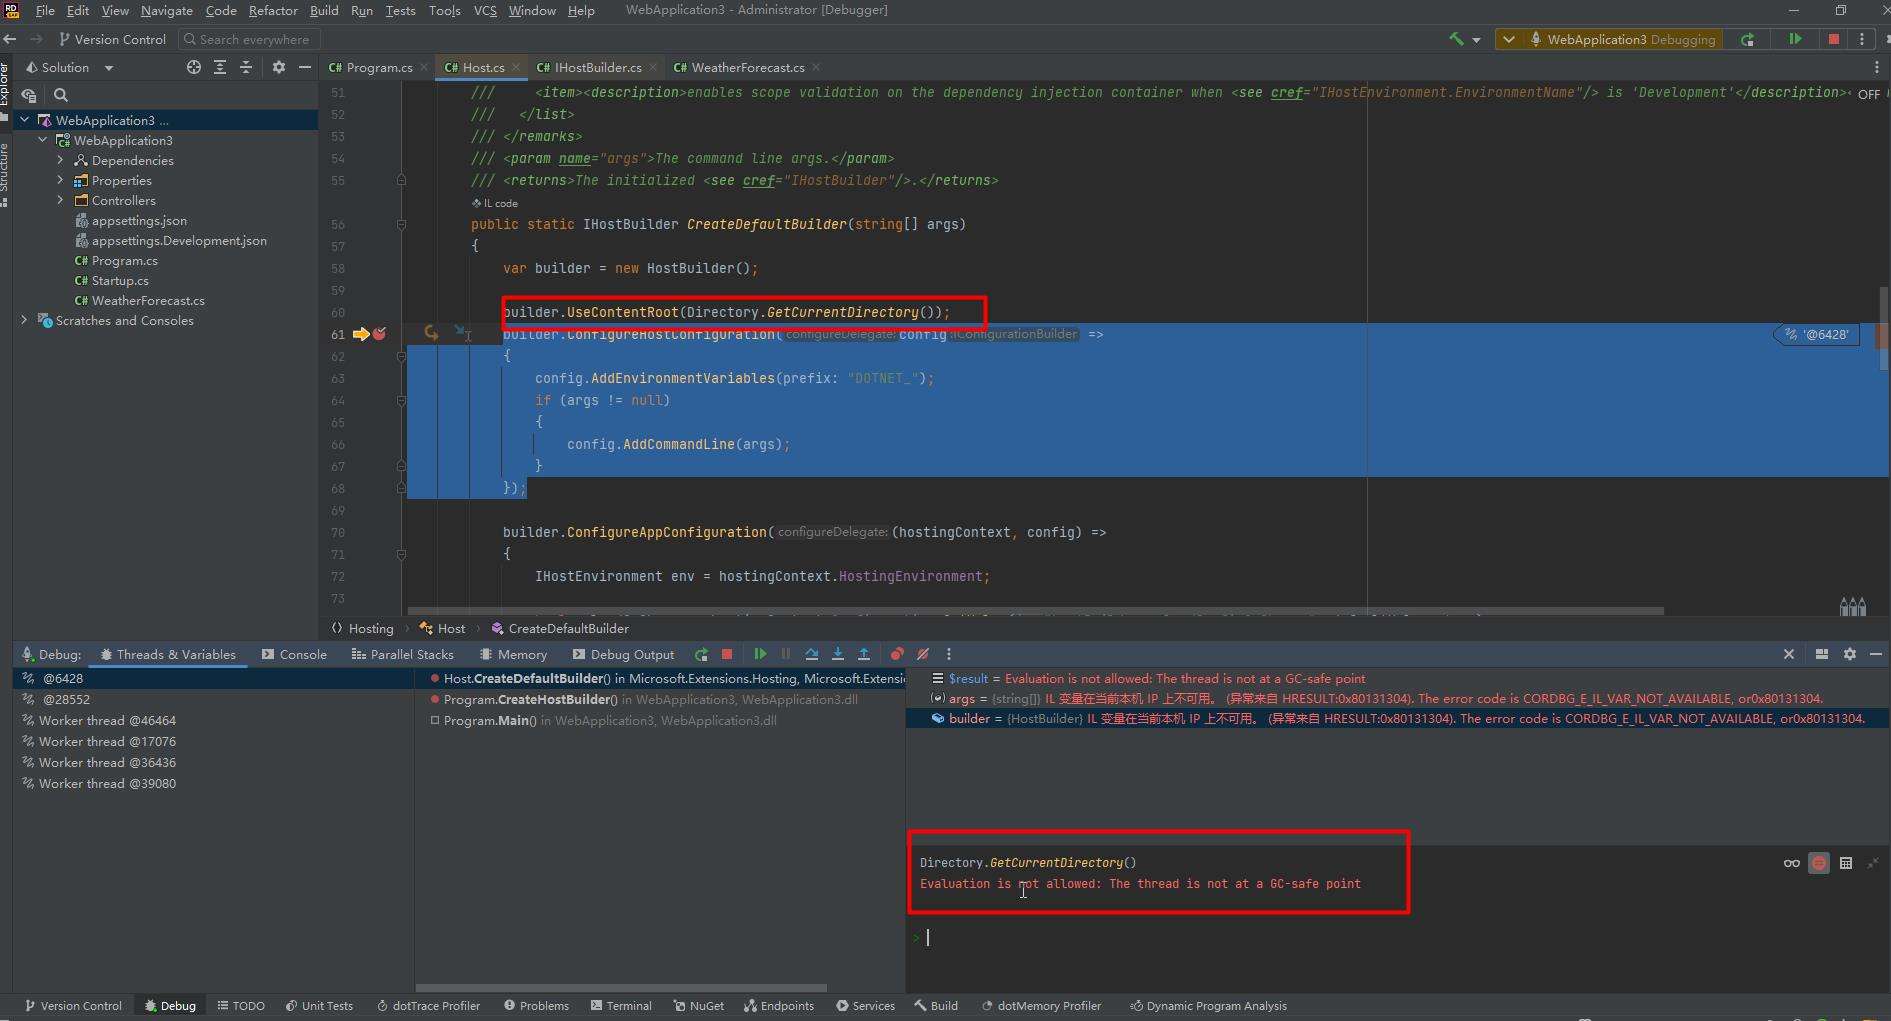Open the Refactor menu
Viewport: 1891px width, 1021px height.
point(273,10)
